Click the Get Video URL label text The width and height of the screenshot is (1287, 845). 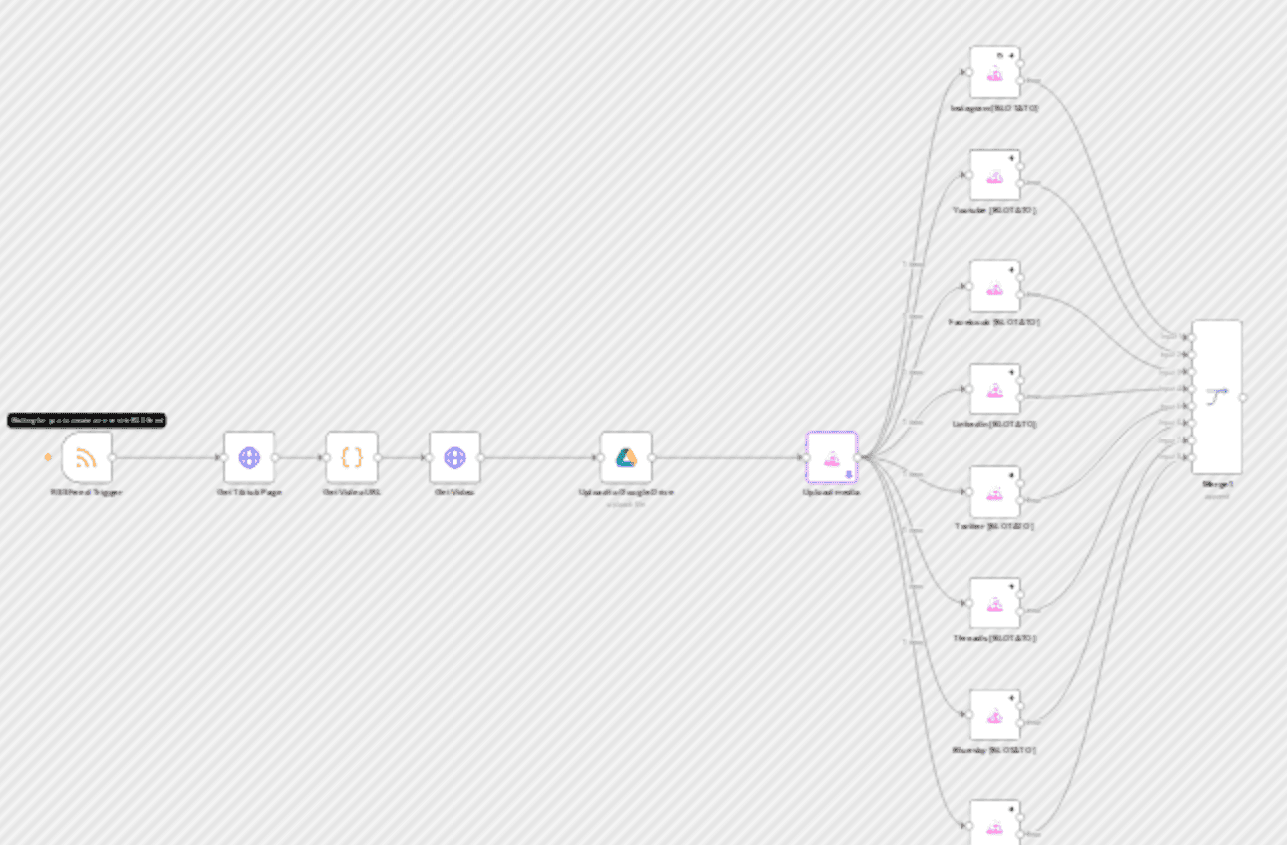(352, 492)
